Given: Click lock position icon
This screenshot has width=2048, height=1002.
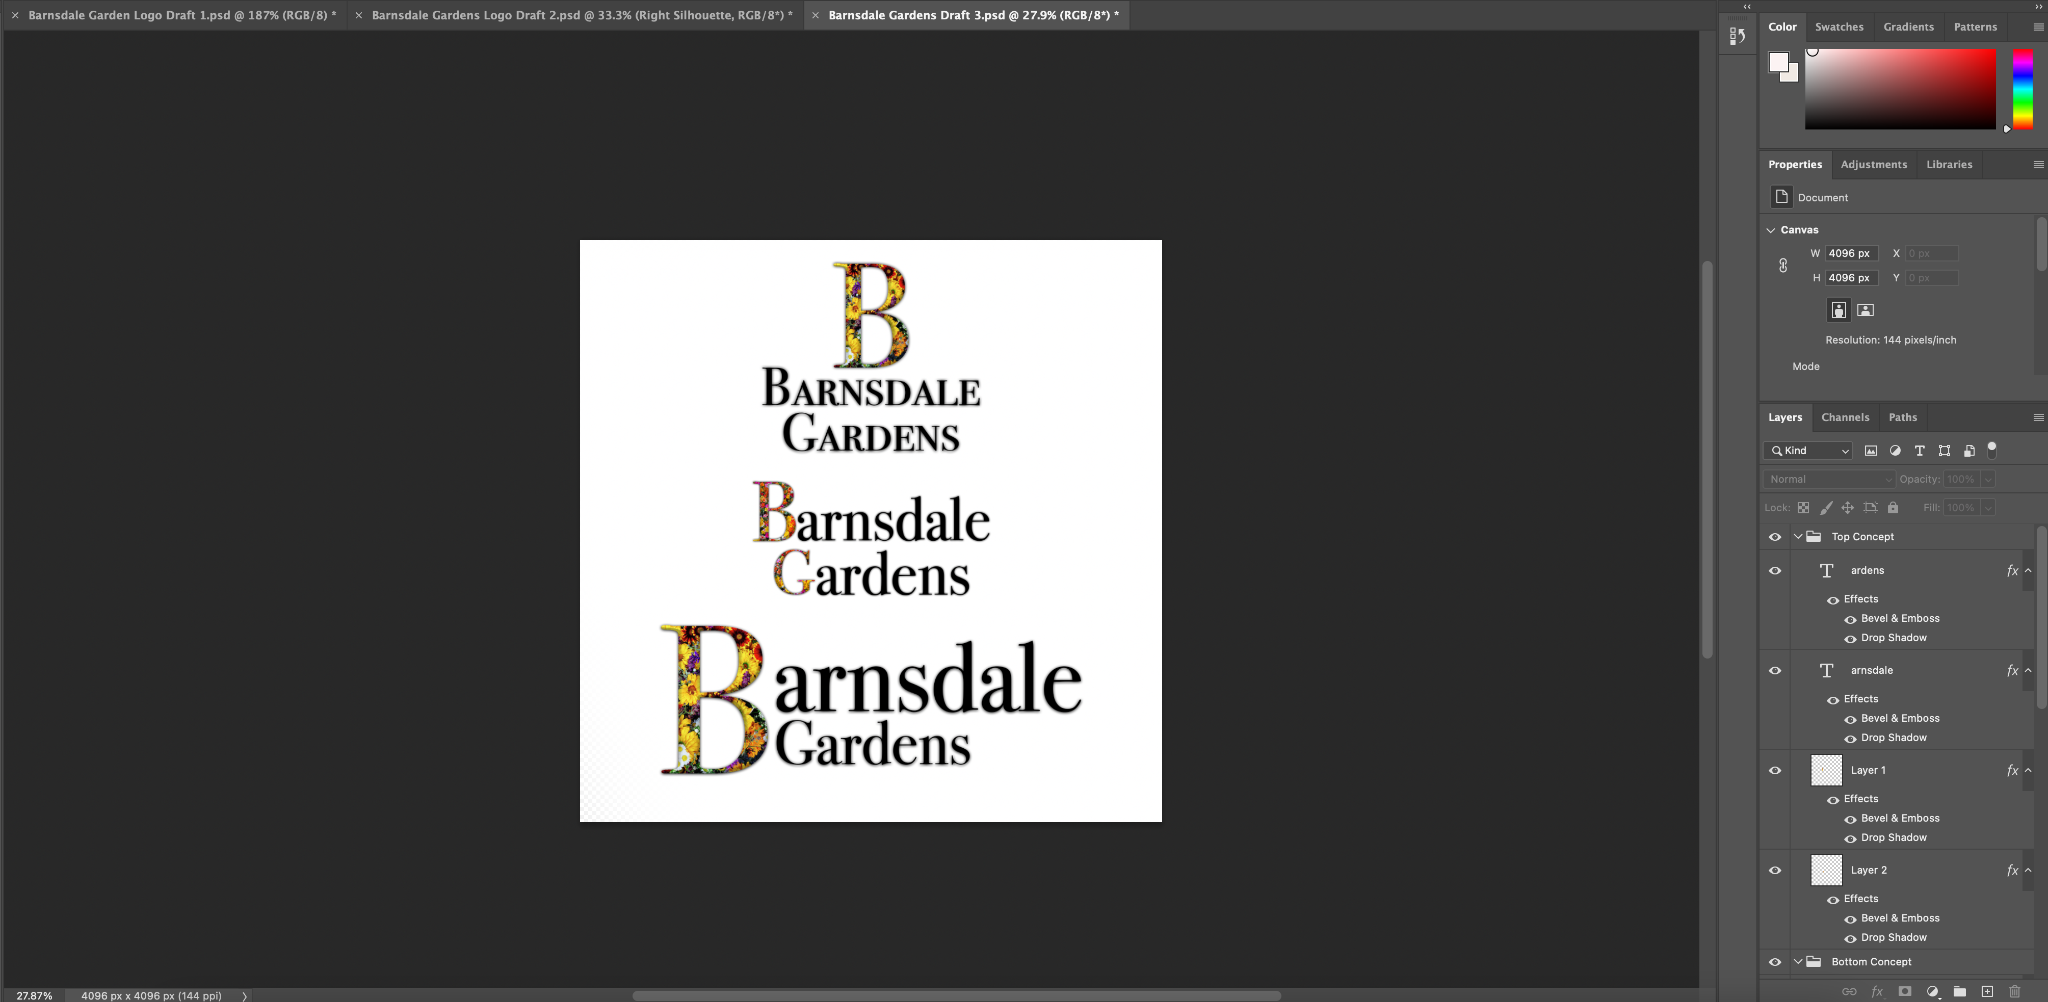Looking at the screenshot, I should pyautogui.click(x=1847, y=508).
